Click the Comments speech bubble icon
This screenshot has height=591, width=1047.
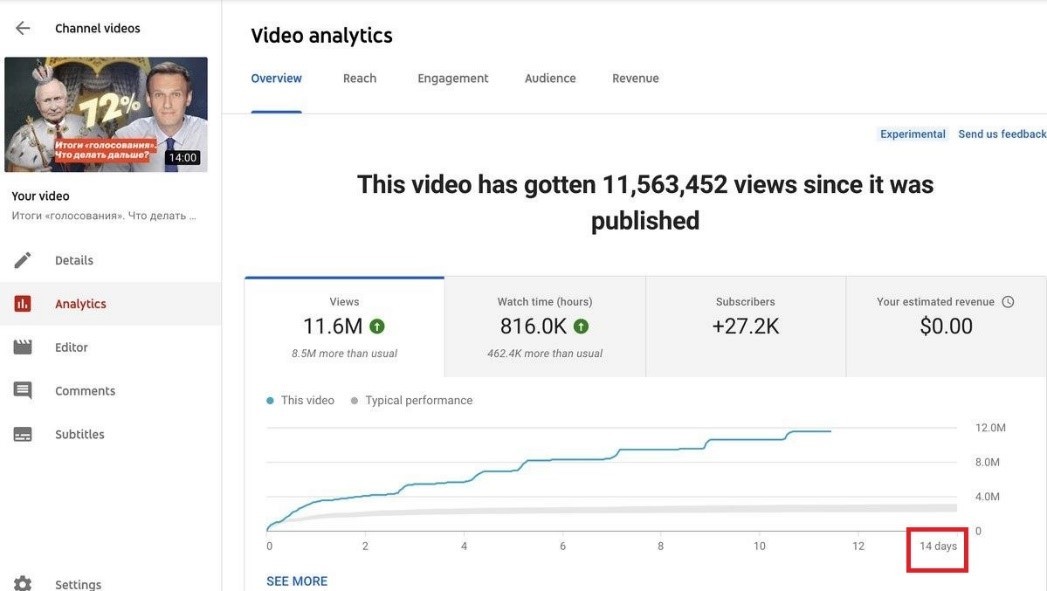22,391
